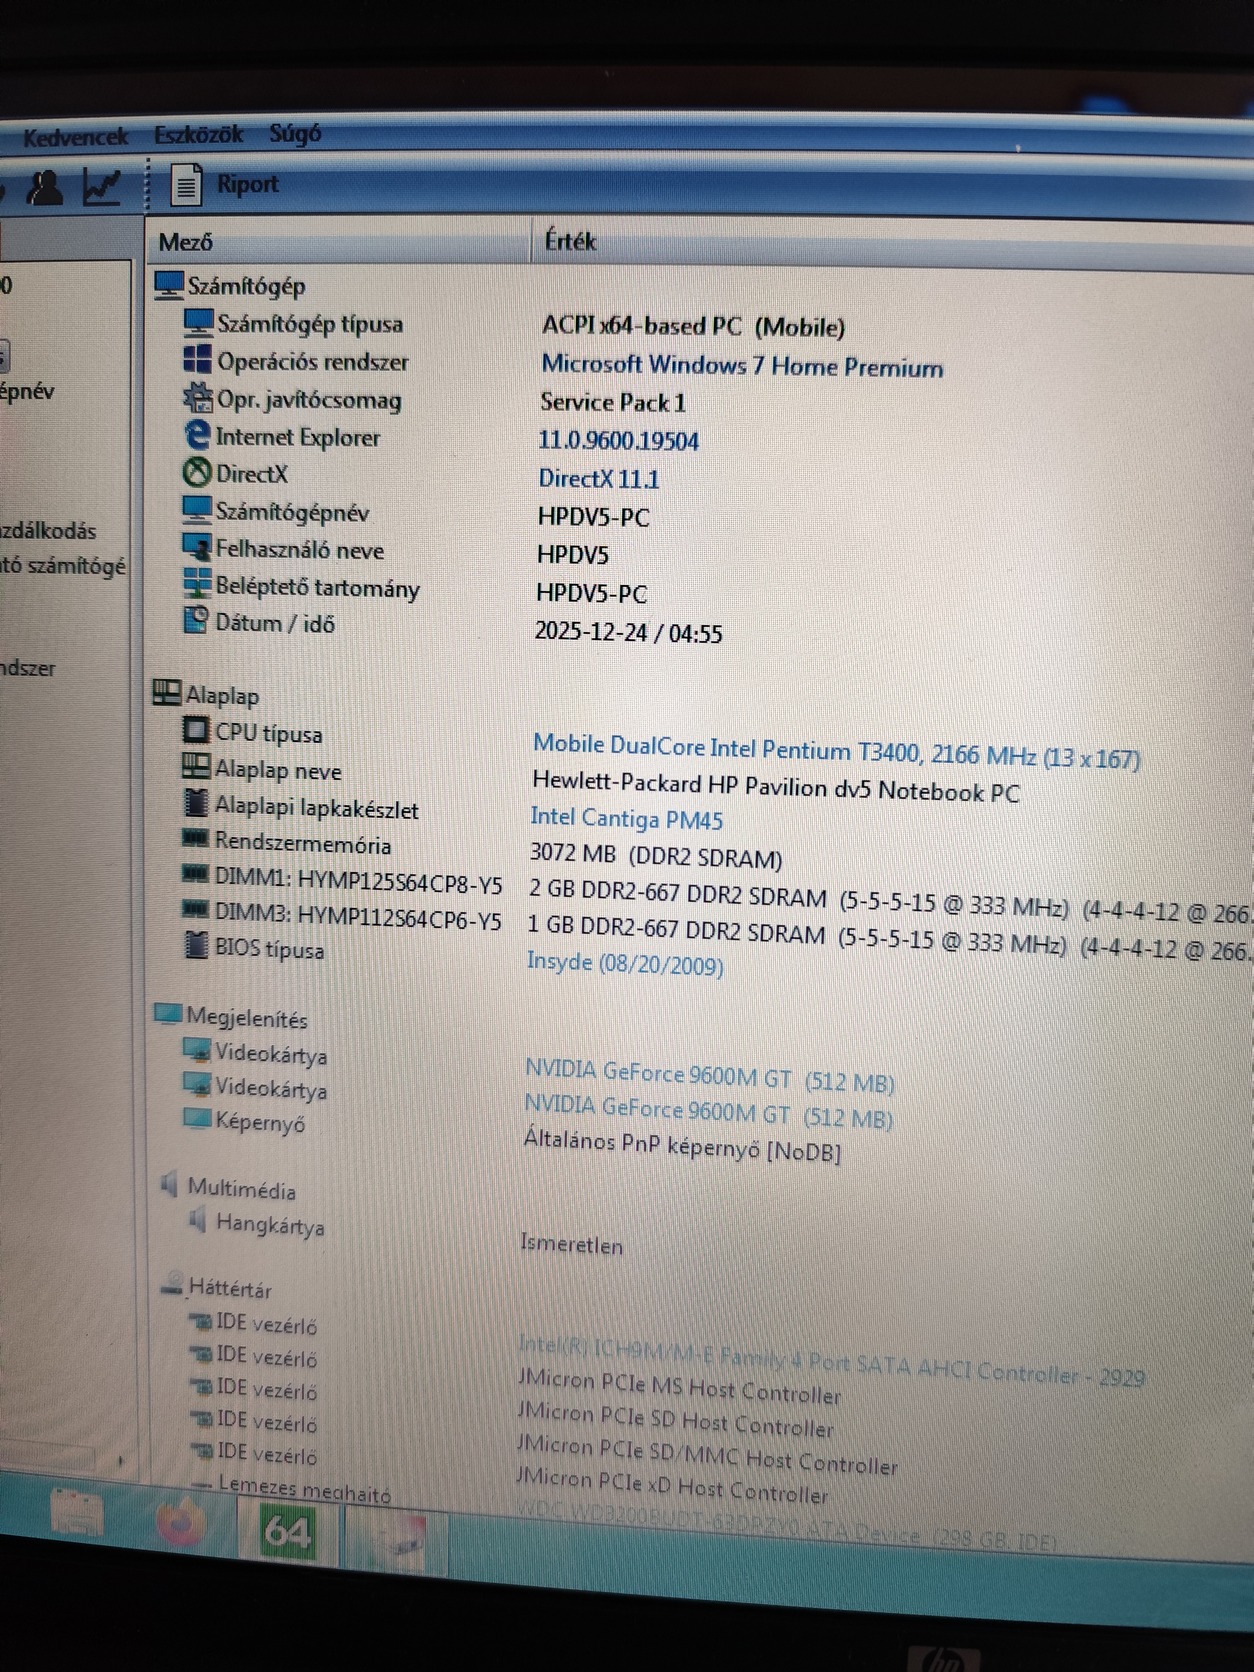Screen dimensions: 1254x1672
Task: Click the CPU típusa icon
Action: click(x=196, y=730)
